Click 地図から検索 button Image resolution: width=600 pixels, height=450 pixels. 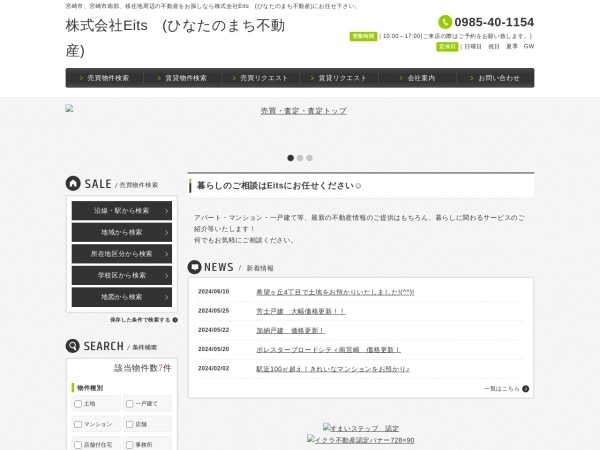click(122, 297)
